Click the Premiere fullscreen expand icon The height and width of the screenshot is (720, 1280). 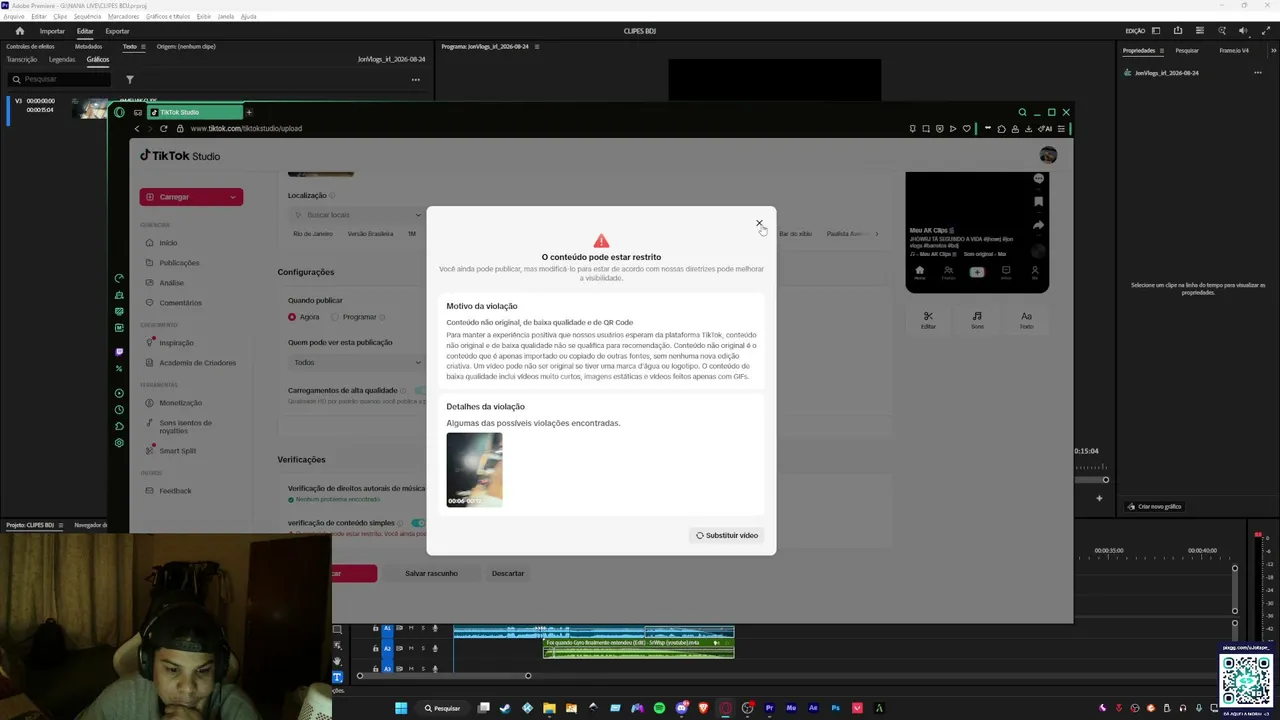pos(1265,31)
